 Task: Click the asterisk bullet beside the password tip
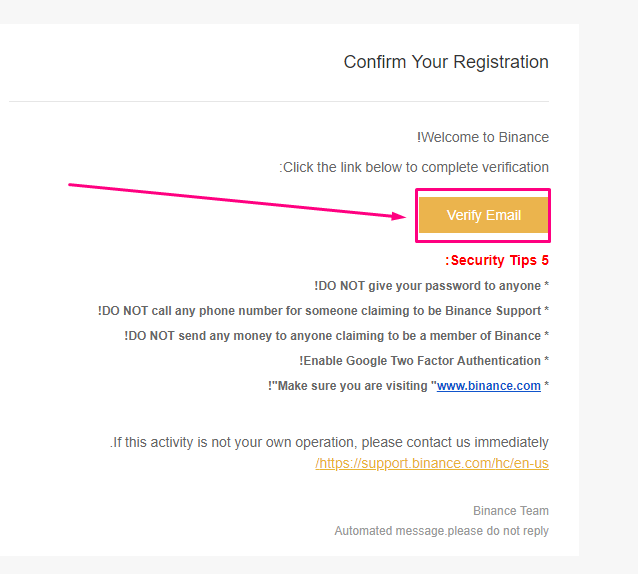click(x=546, y=285)
